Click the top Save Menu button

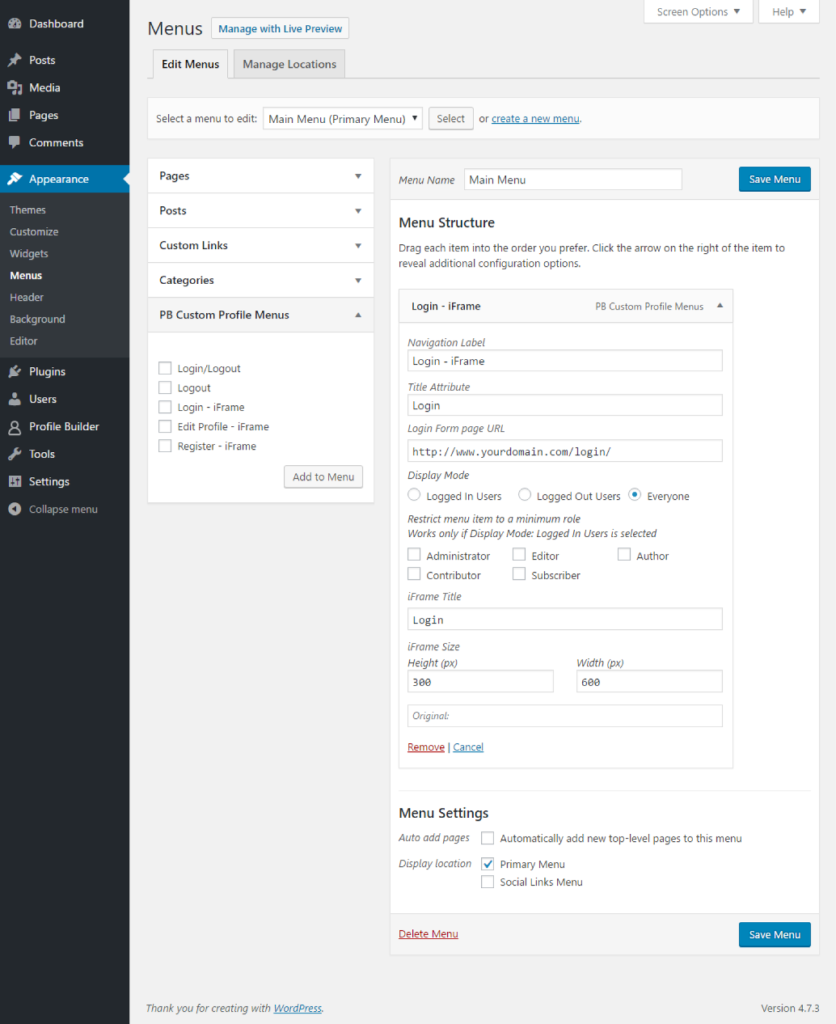(x=774, y=179)
